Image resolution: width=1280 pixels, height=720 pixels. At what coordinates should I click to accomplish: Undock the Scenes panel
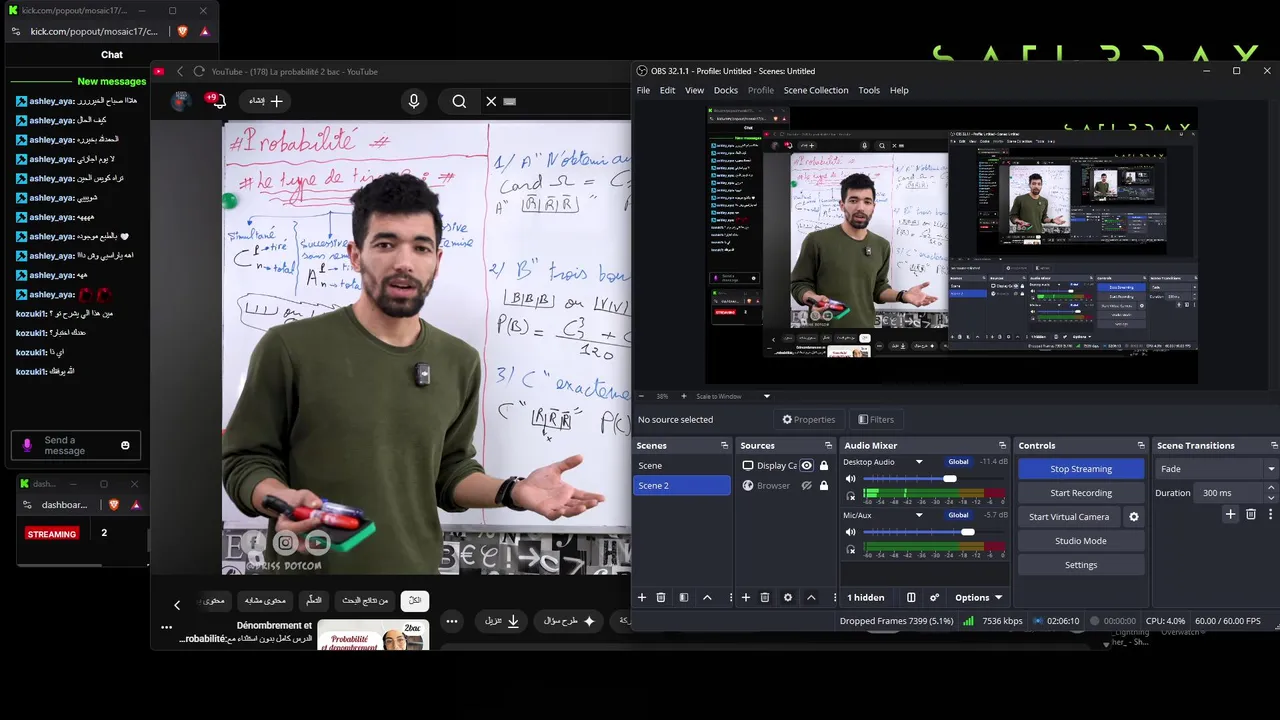click(724, 446)
